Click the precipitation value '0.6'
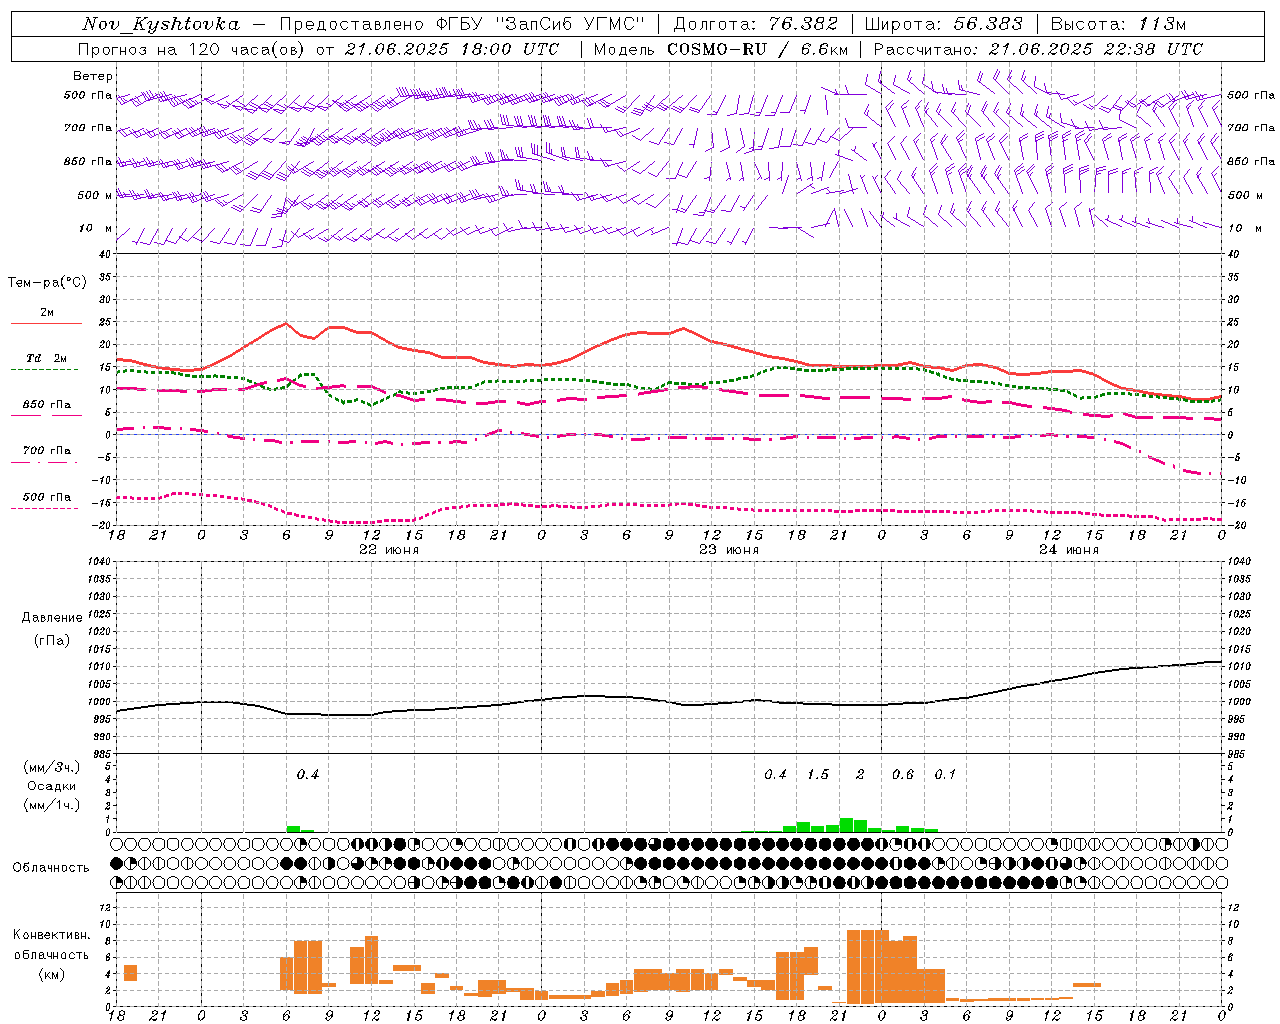 903,775
